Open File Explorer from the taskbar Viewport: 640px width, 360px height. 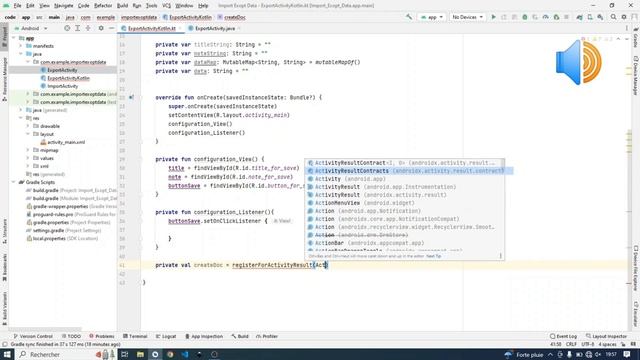point(140,354)
